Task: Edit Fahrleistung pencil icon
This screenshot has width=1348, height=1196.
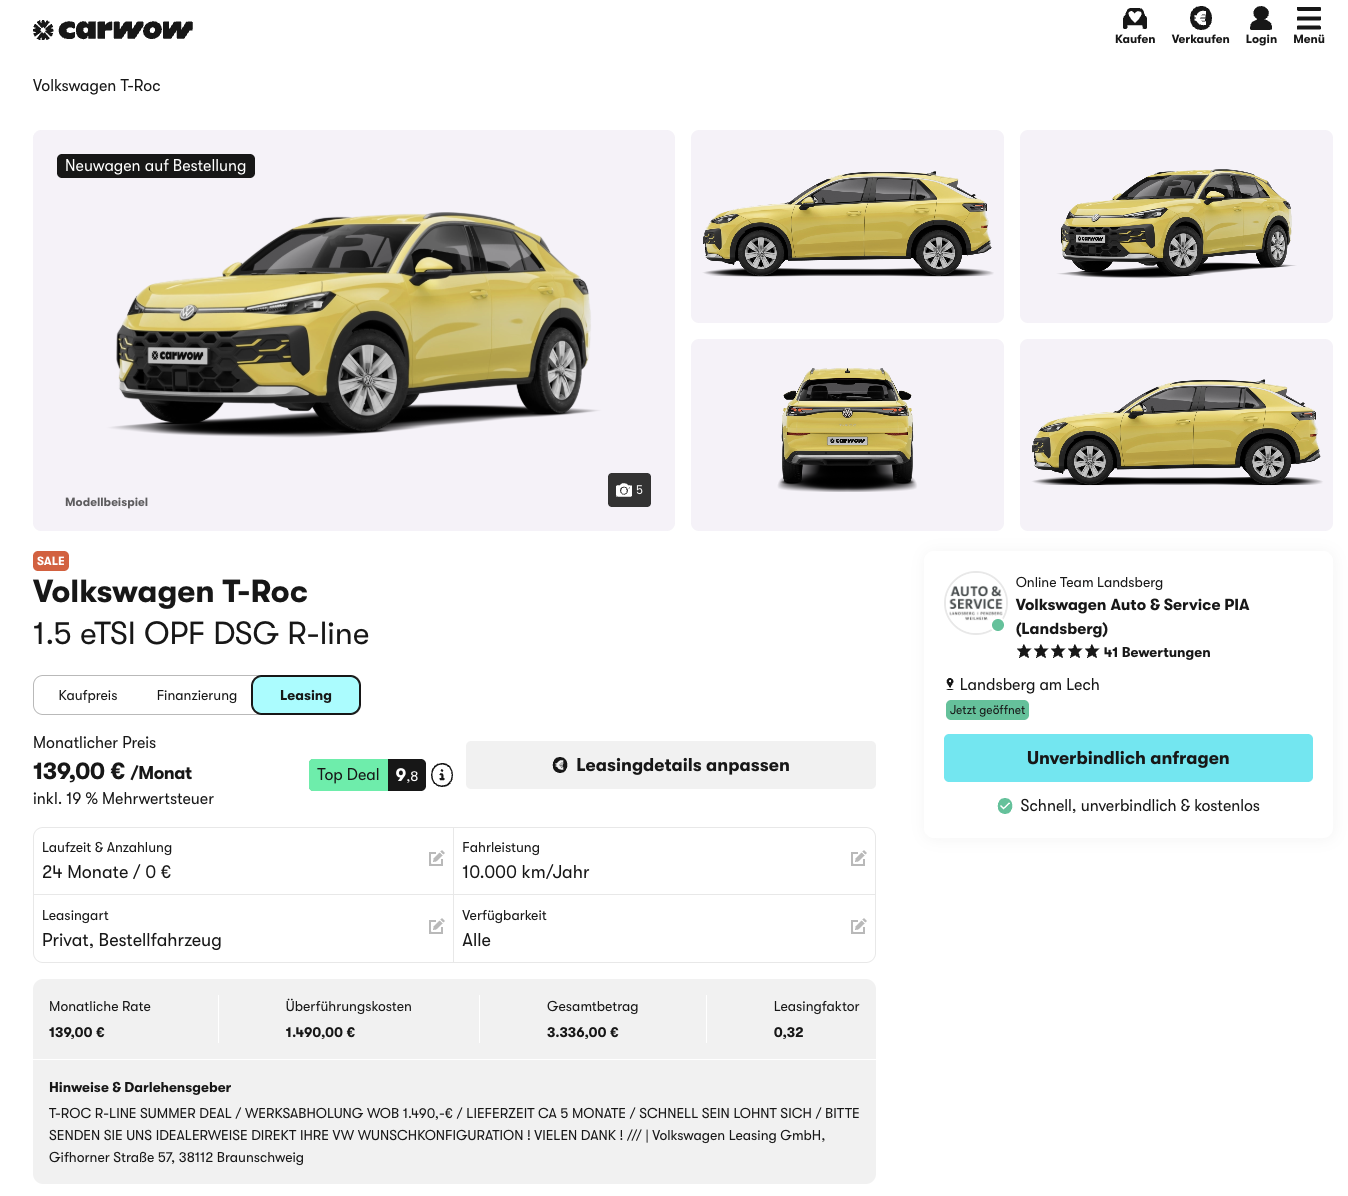Action: [858, 859]
